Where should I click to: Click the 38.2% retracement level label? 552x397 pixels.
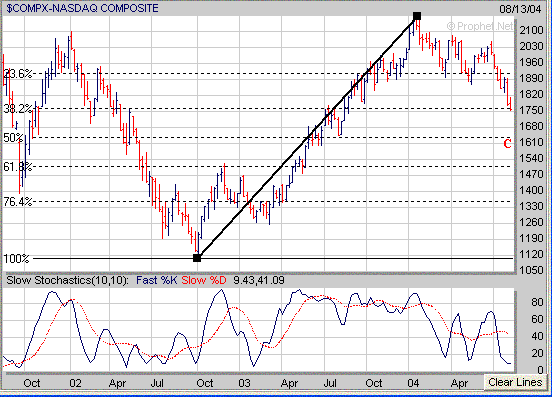[18, 109]
